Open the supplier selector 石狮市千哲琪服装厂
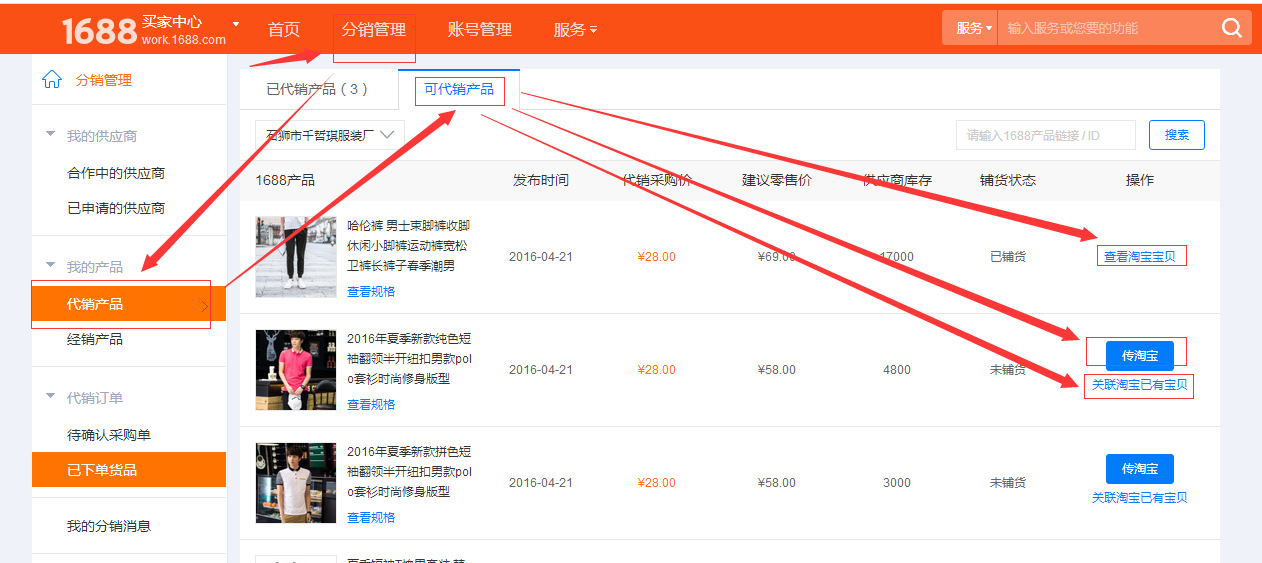The width and height of the screenshot is (1262, 563). point(330,134)
